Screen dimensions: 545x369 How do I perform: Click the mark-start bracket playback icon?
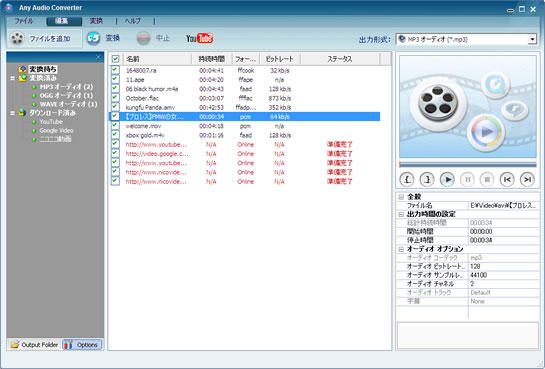click(407, 179)
